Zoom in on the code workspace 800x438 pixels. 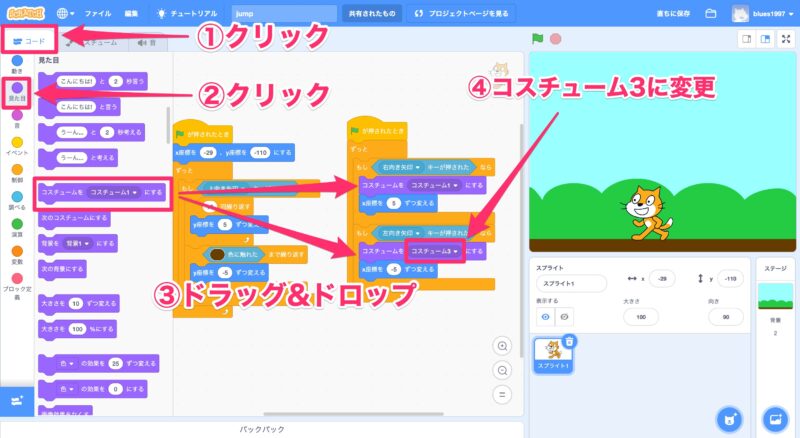(x=502, y=346)
